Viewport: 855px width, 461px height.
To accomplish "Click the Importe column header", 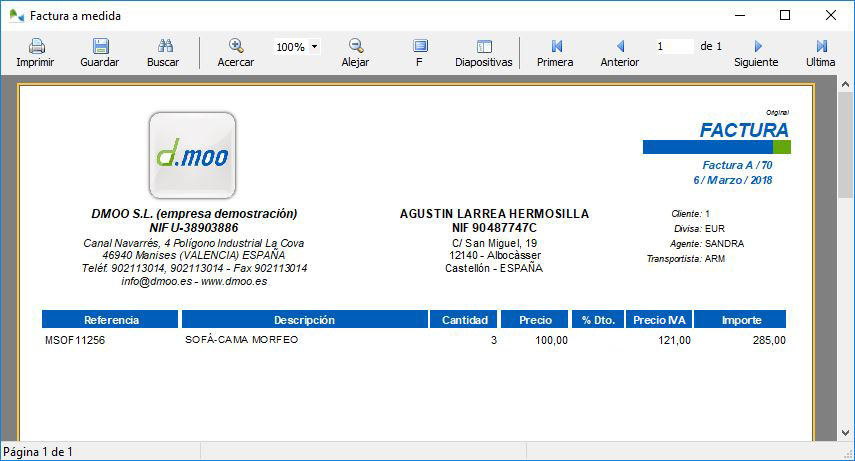I will point(741,320).
